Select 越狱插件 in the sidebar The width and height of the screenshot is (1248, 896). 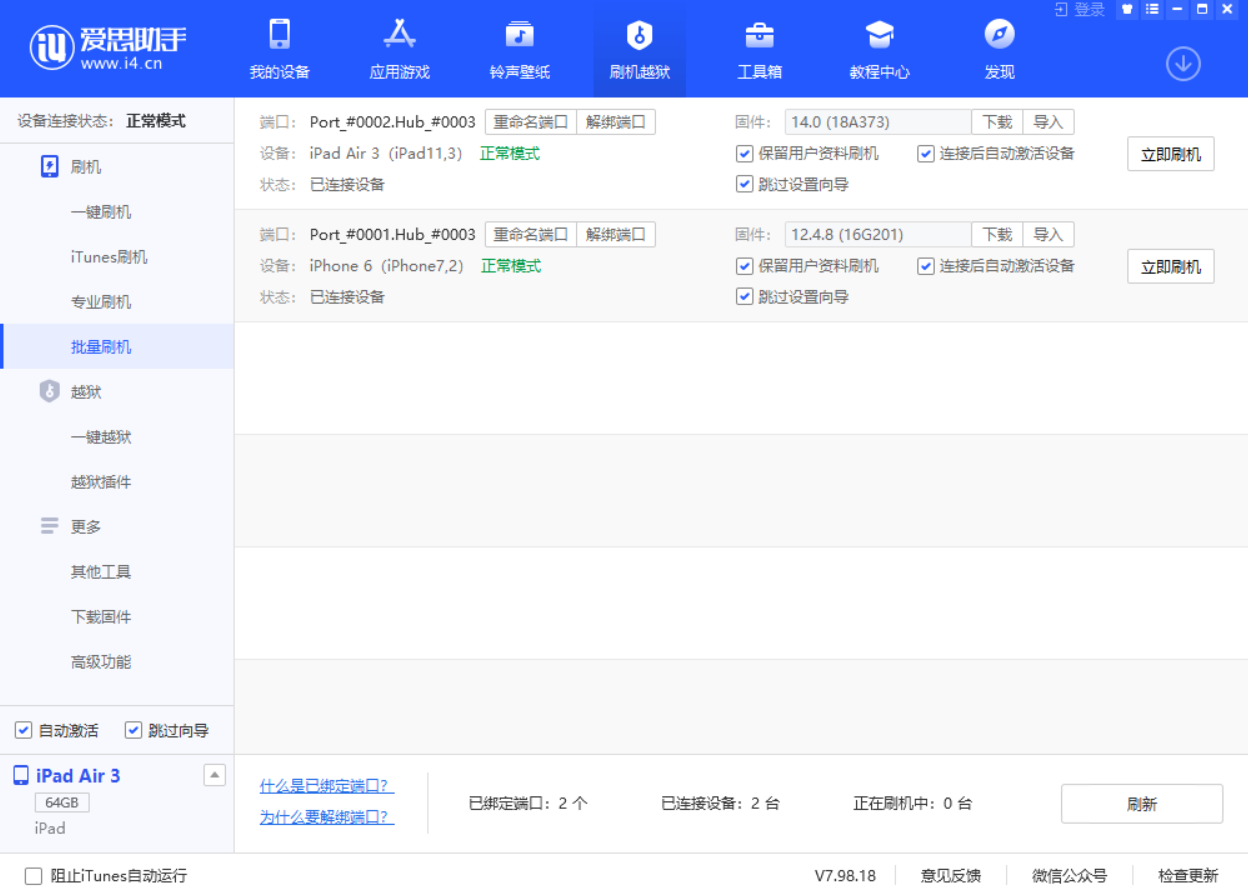click(117, 482)
